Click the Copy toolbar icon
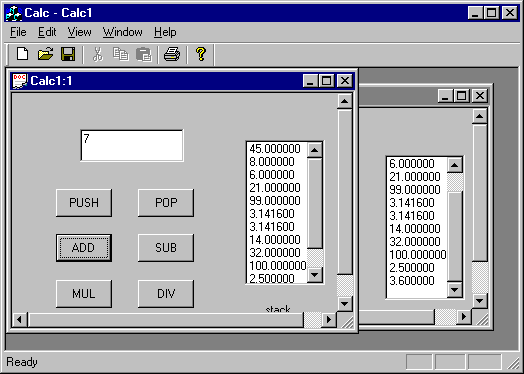The height and width of the screenshot is (374, 524). 121,54
